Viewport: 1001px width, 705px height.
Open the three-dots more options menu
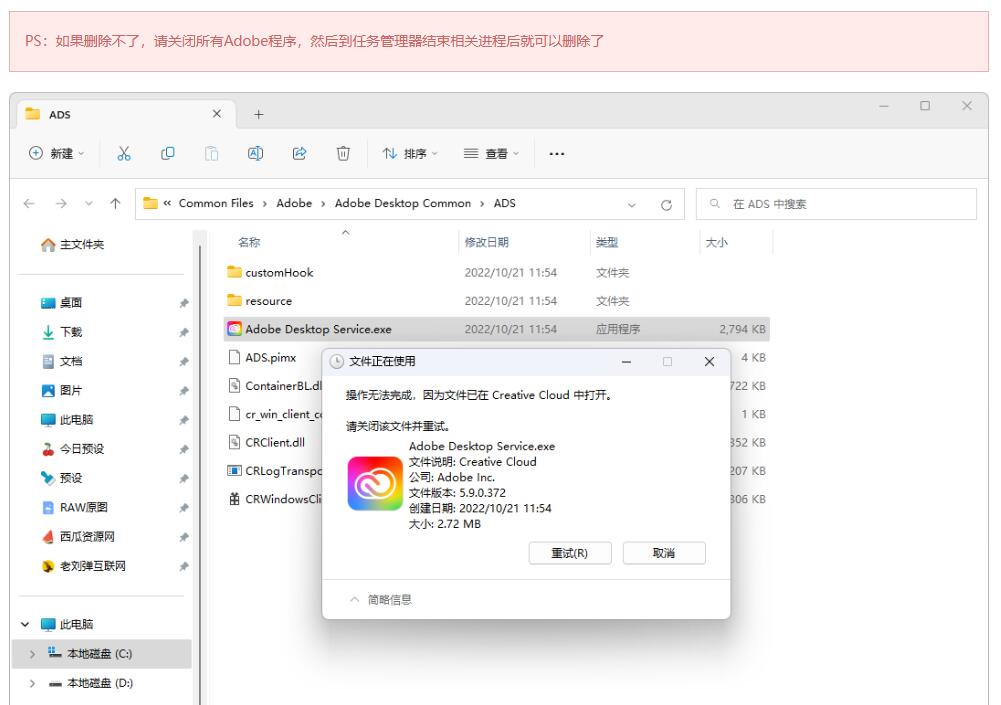(557, 153)
